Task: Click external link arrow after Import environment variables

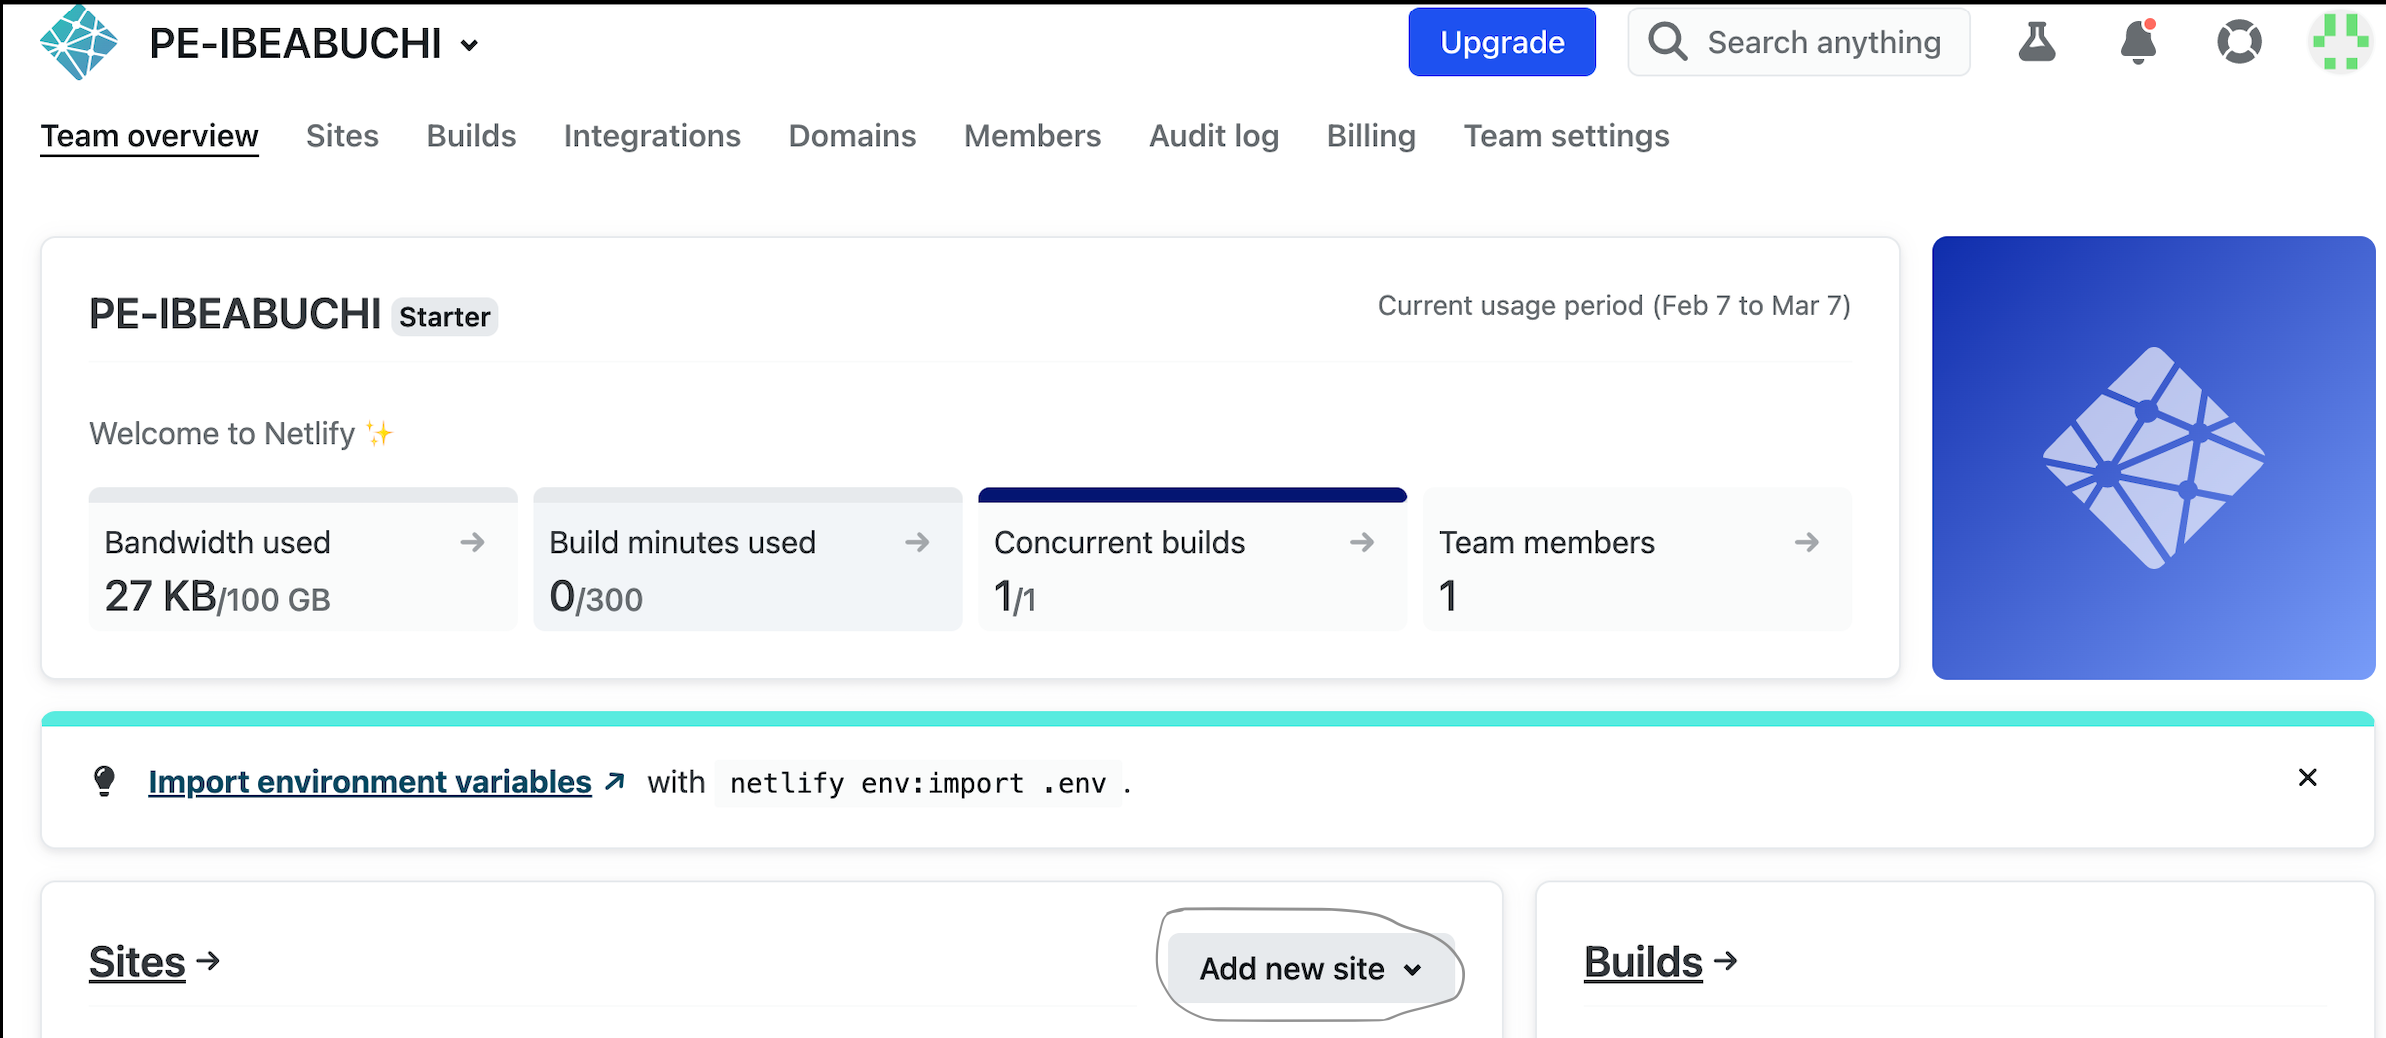Action: tap(615, 781)
